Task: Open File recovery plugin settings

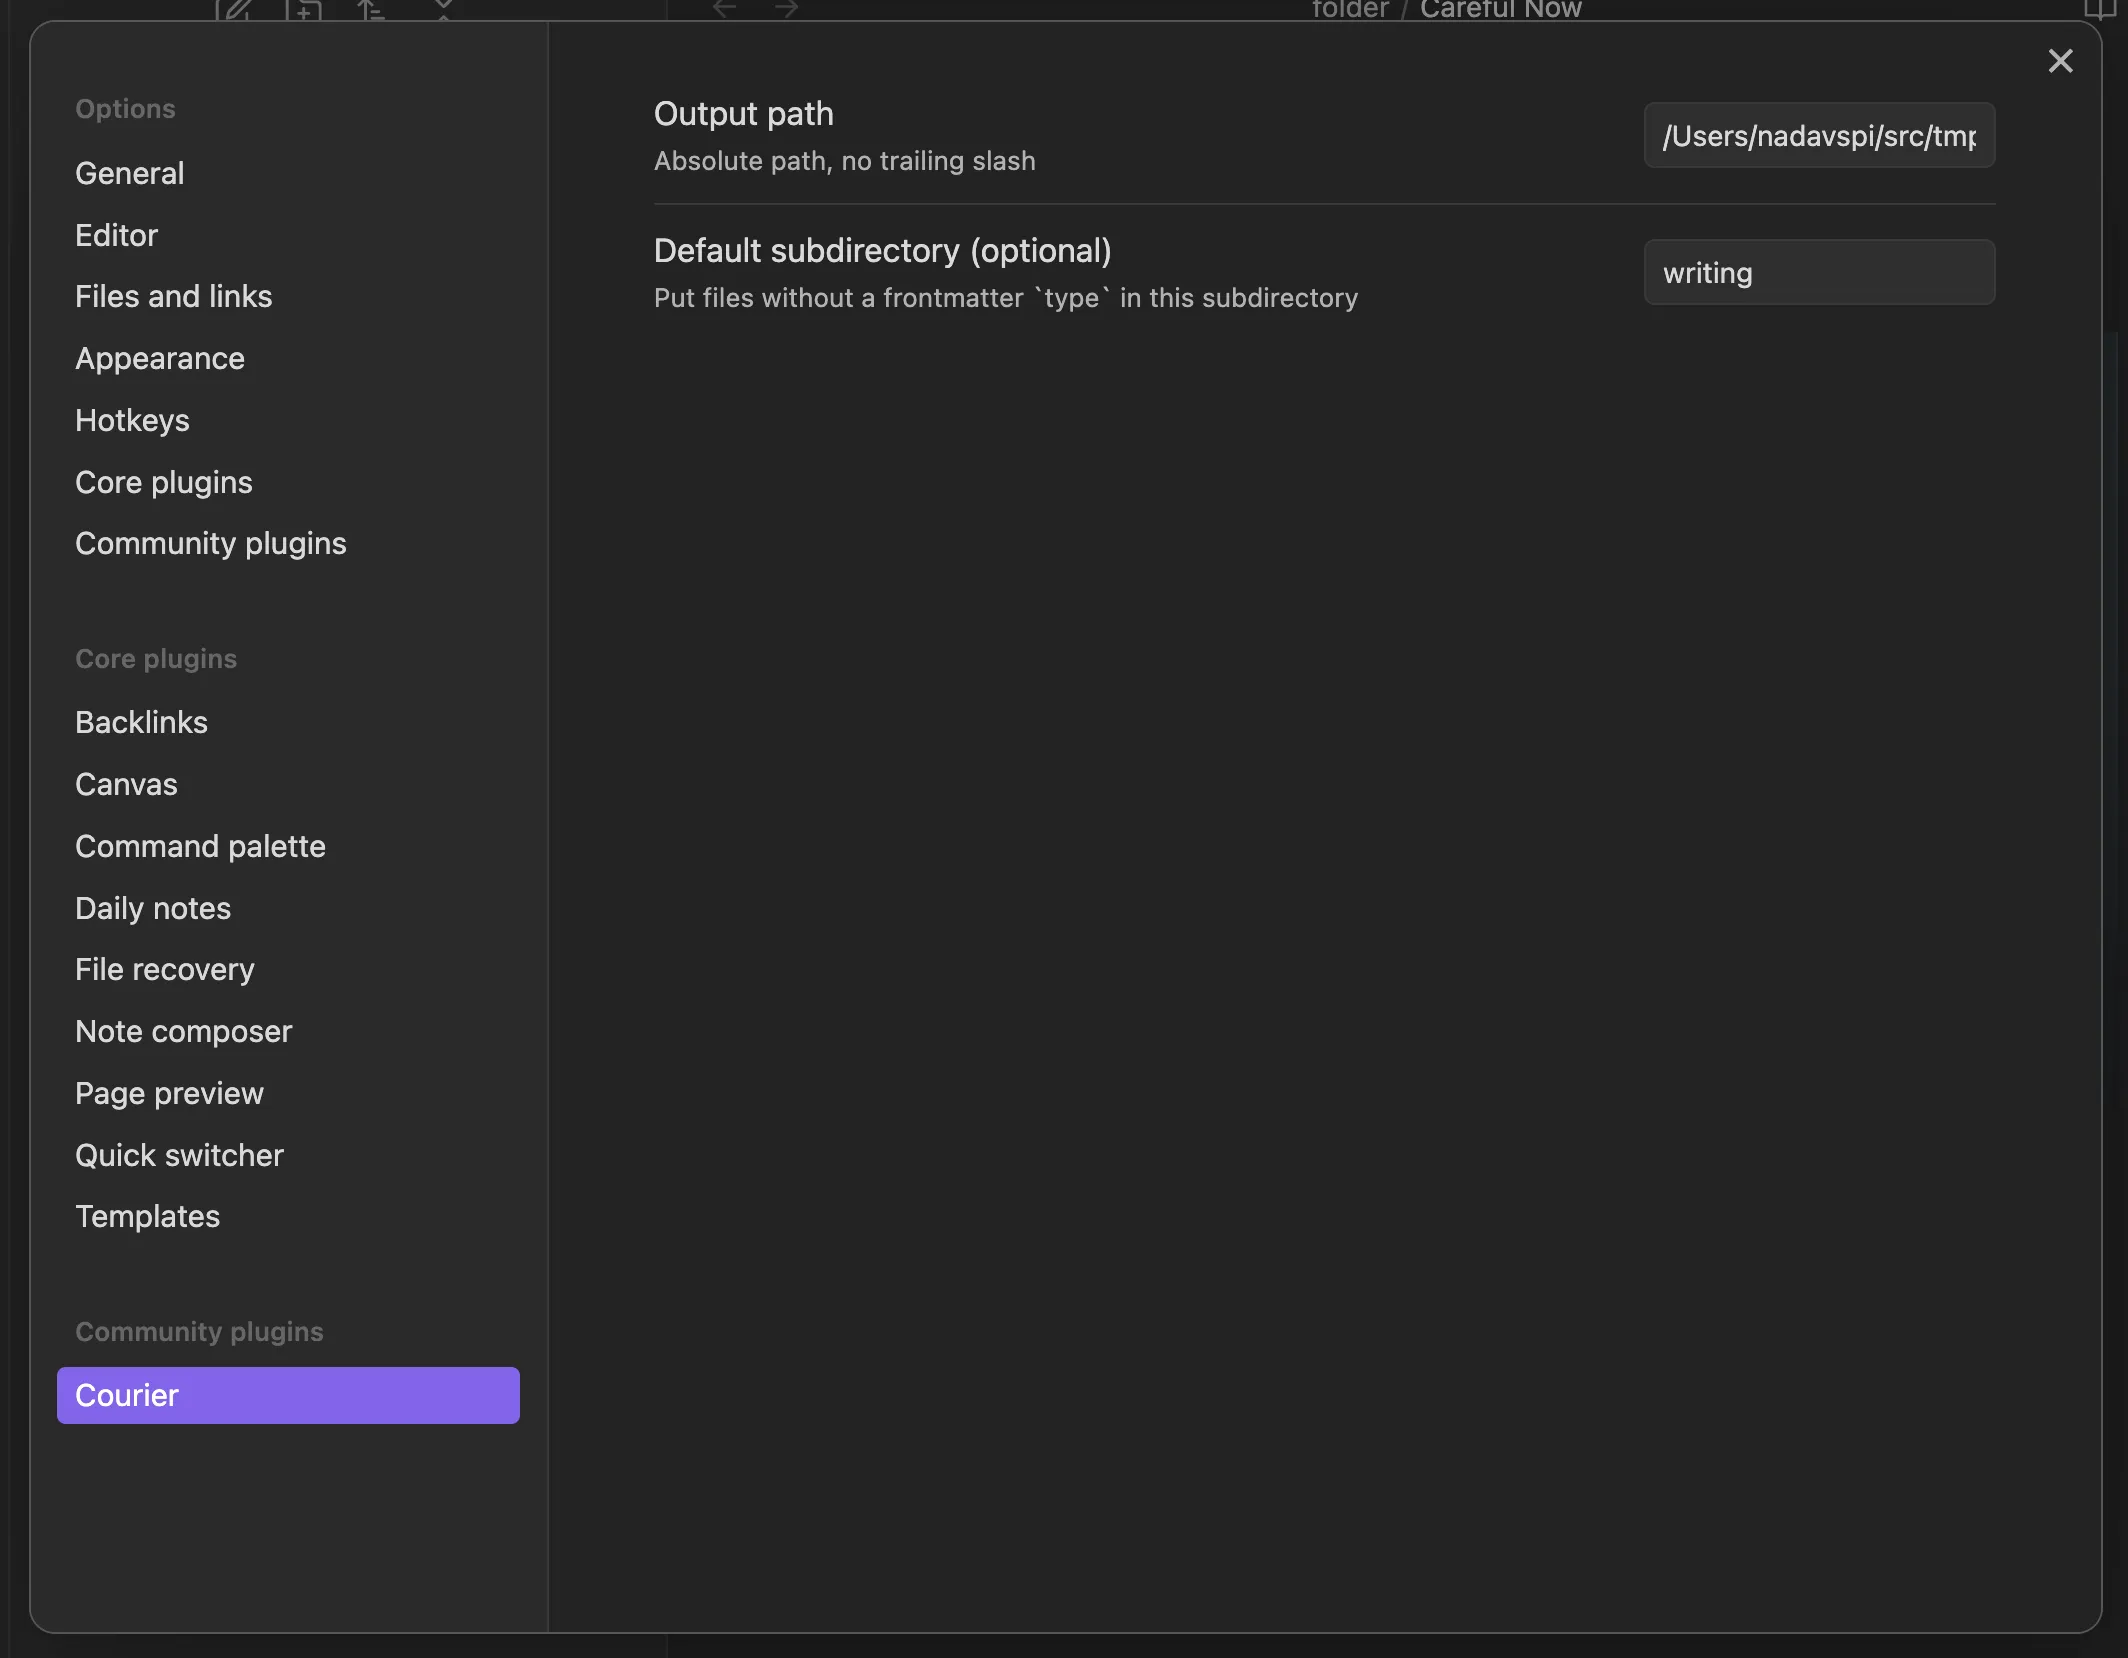Action: [x=288, y=969]
